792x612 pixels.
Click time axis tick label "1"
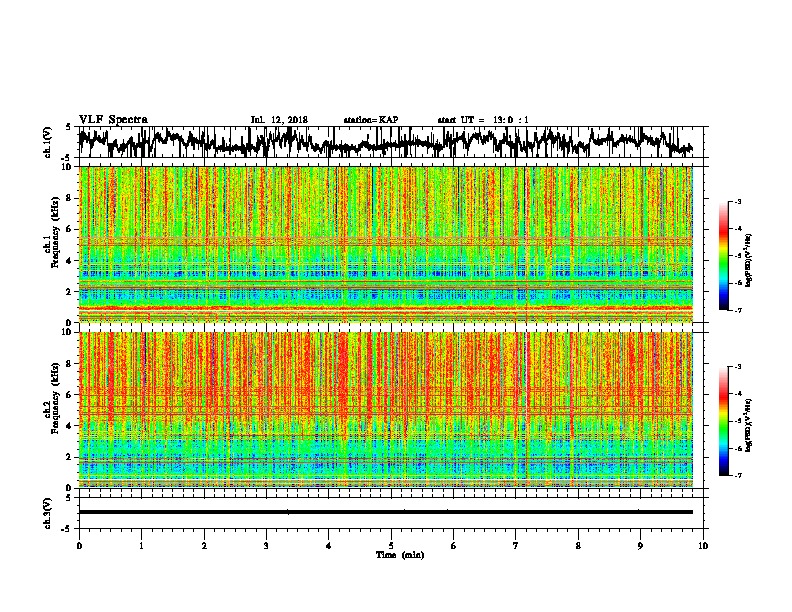point(141,546)
